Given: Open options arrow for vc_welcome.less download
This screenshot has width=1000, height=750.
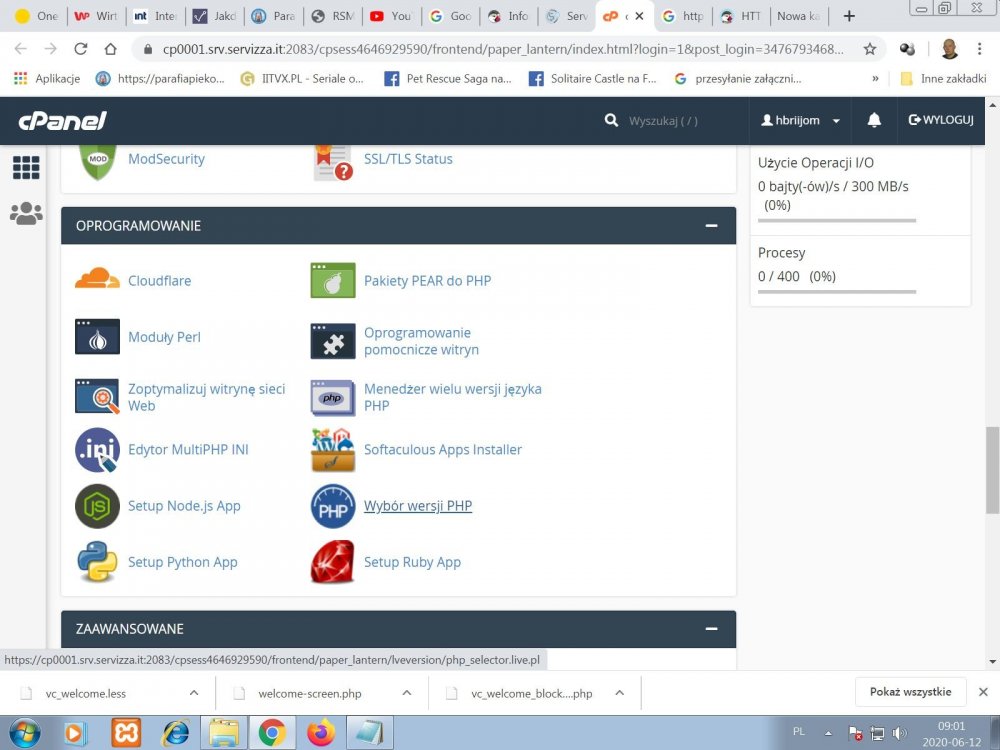Looking at the screenshot, I should tap(194, 693).
